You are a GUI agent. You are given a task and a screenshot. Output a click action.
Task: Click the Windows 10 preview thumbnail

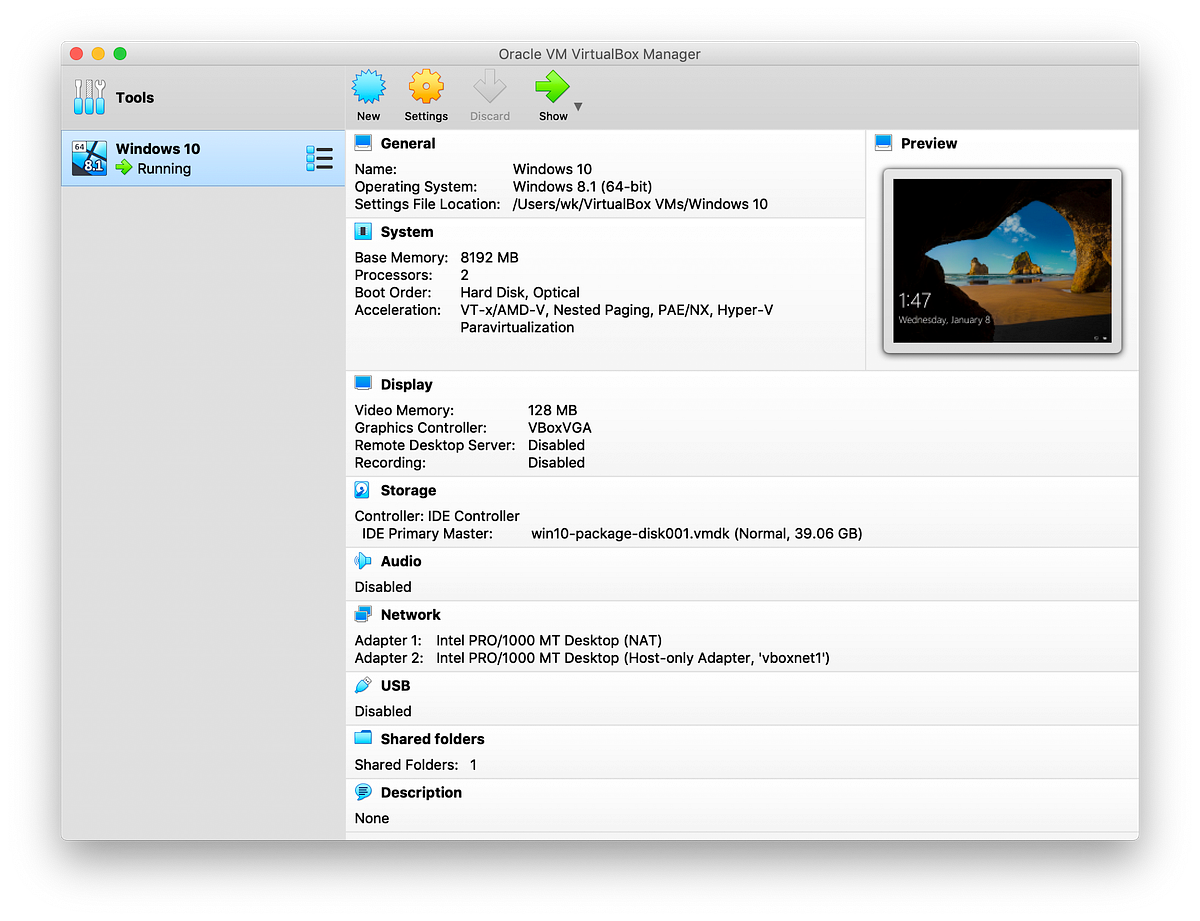(x=1001, y=261)
